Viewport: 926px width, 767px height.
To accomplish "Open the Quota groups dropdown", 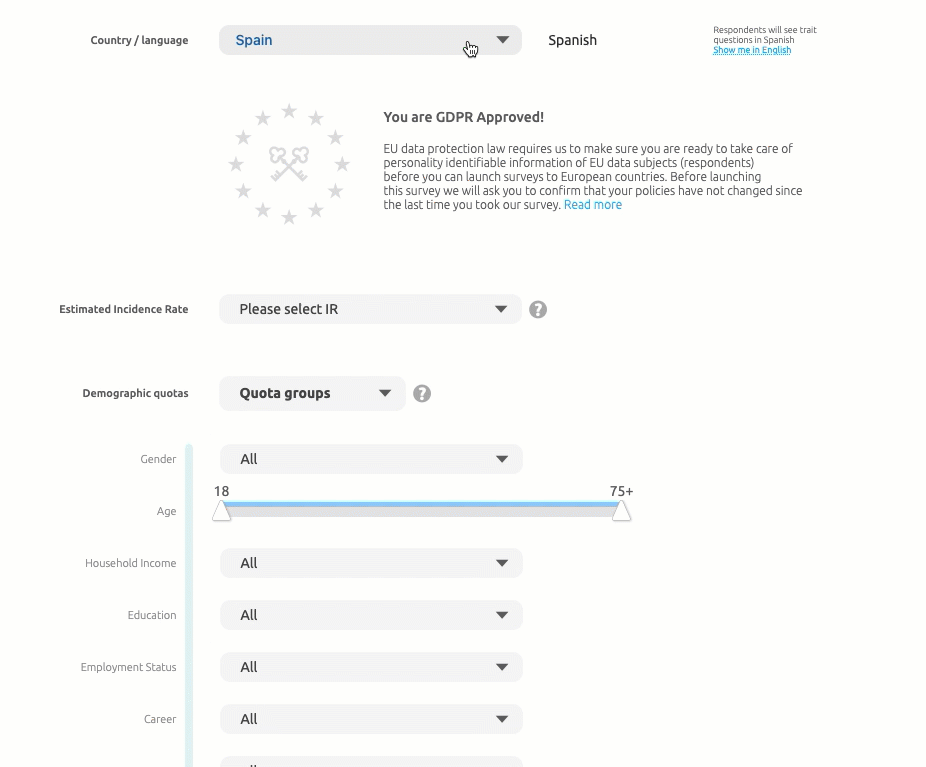I will coord(312,393).
